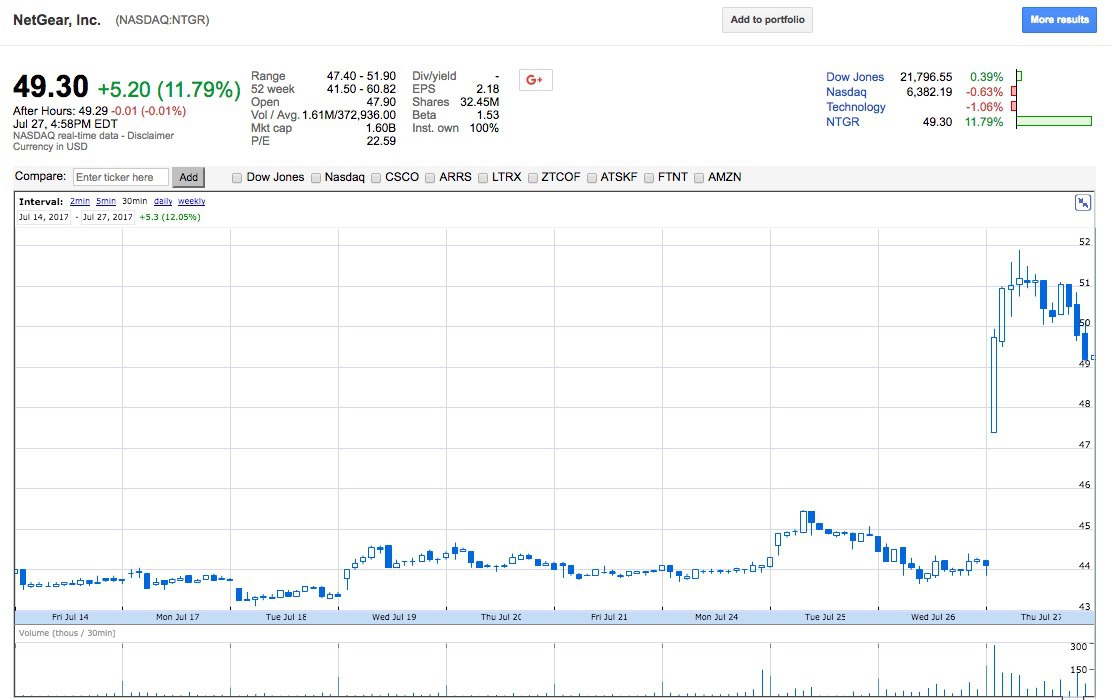This screenshot has height=700, width=1112.
Task: Click the EPS value 2.18
Action: tap(487, 89)
